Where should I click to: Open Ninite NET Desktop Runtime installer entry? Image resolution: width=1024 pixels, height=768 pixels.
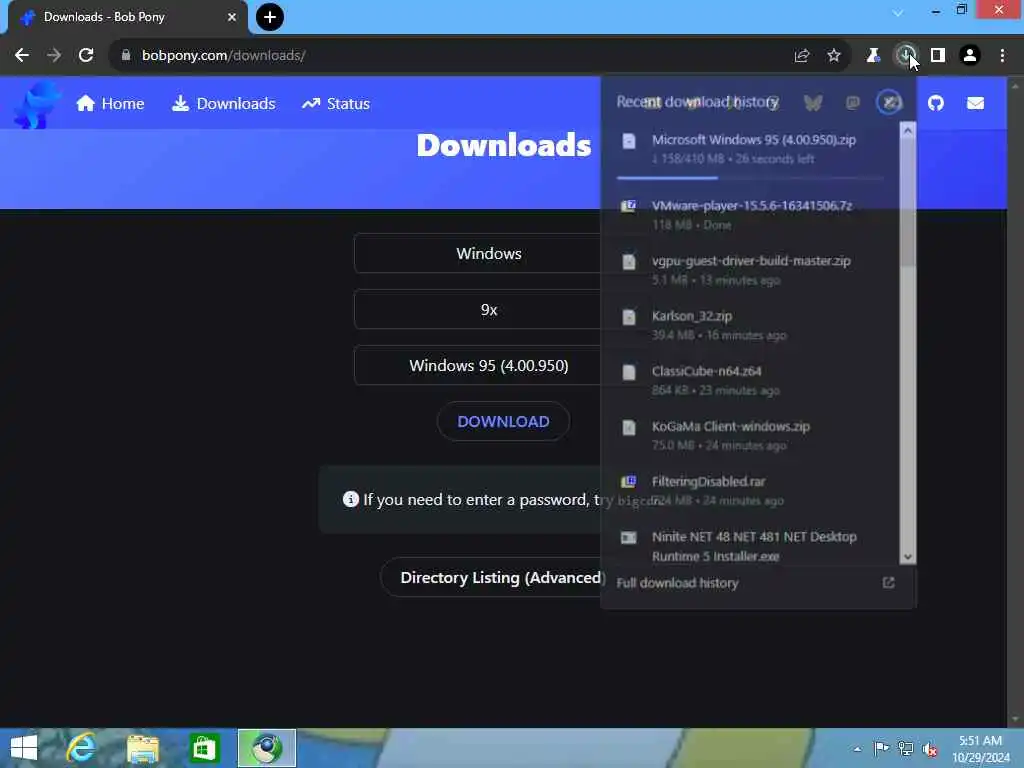click(751, 546)
